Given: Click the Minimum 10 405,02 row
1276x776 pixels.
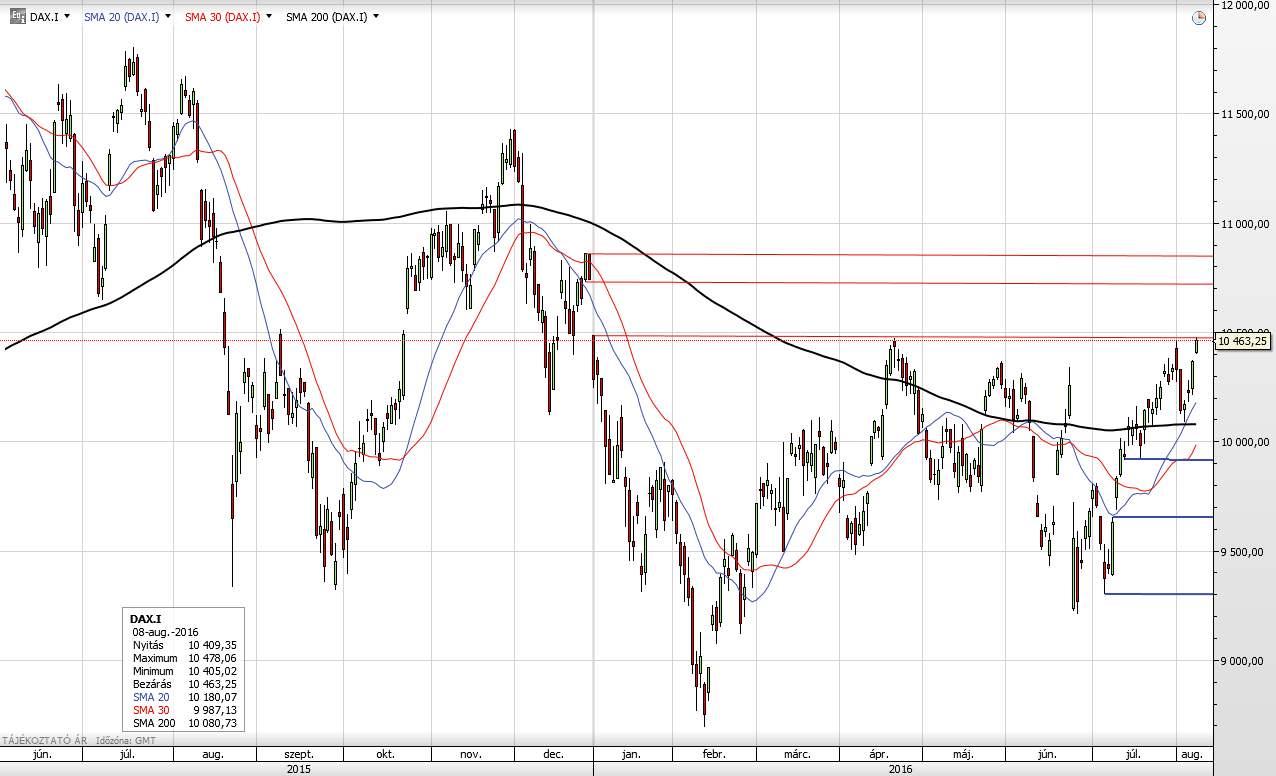Looking at the screenshot, I should 183,672.
